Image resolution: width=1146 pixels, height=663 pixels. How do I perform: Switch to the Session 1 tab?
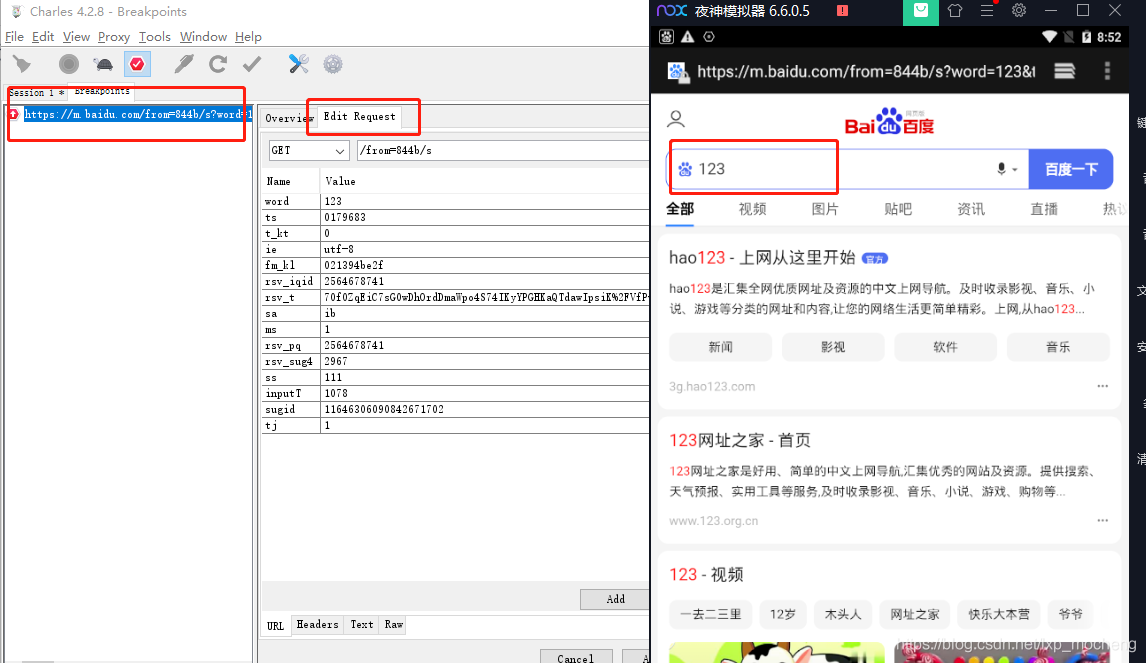click(37, 93)
